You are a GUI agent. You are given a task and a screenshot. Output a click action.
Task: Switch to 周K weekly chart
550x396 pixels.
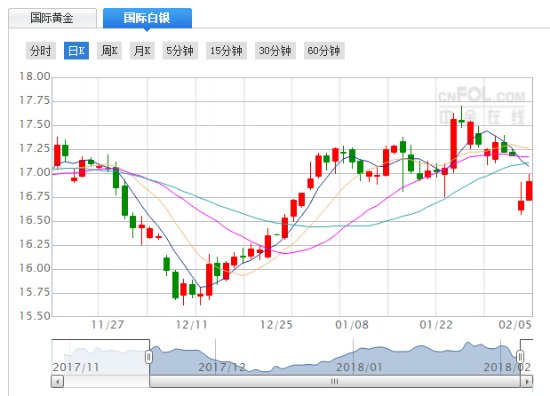click(109, 51)
